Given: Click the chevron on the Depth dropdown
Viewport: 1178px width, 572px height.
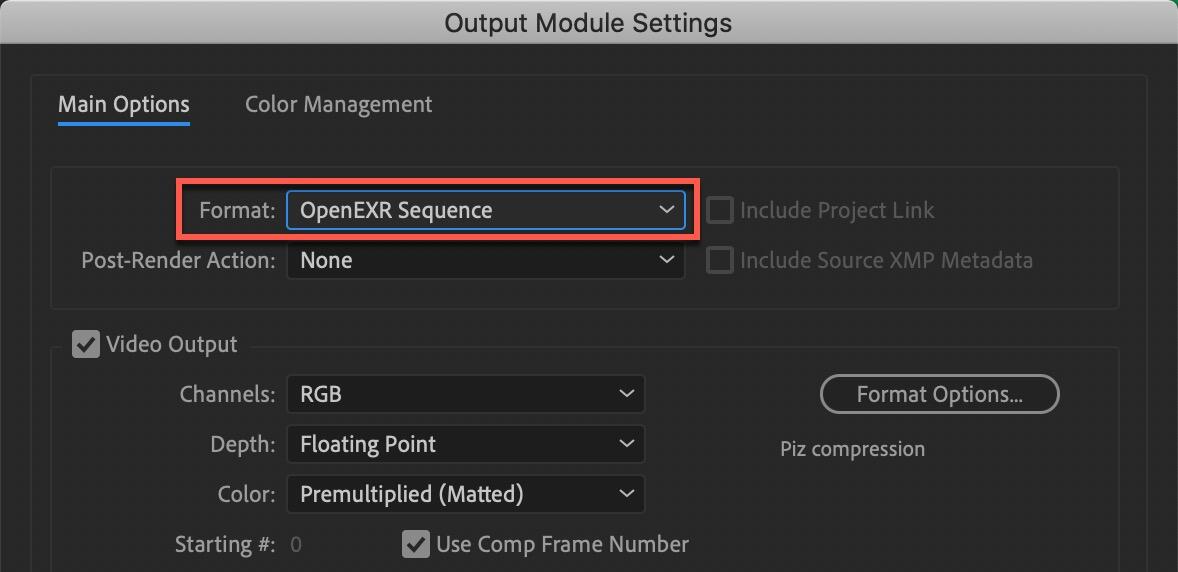Looking at the screenshot, I should coord(626,444).
